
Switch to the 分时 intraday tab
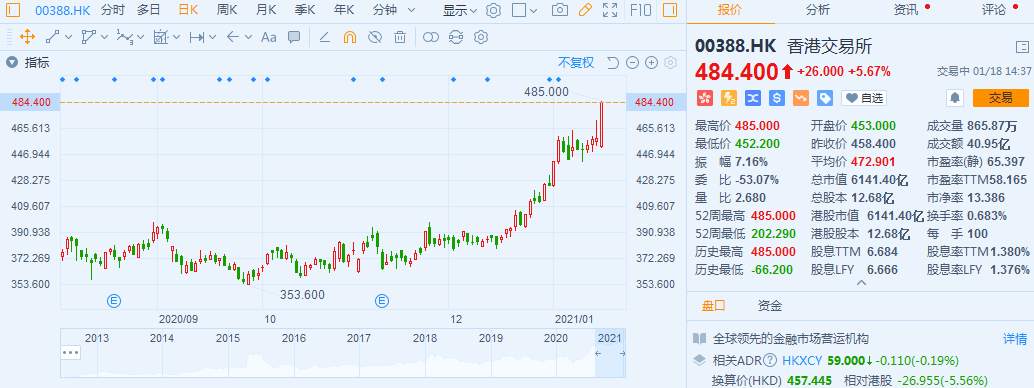click(x=113, y=10)
